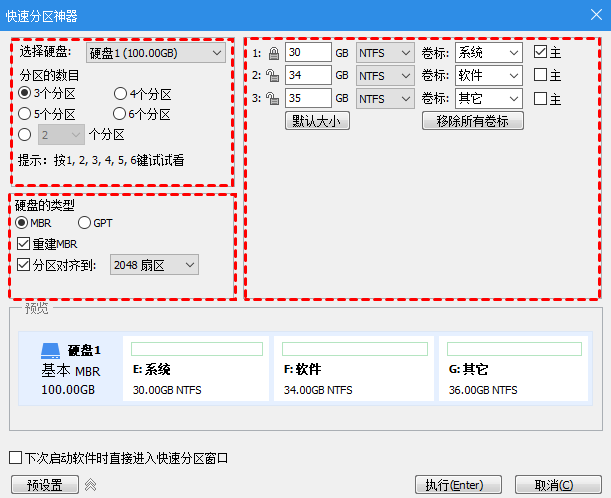Viewport: 611px width, 498px height.
Task: Uncheck 主 for partition 1 系统
Action: (x=540, y=52)
